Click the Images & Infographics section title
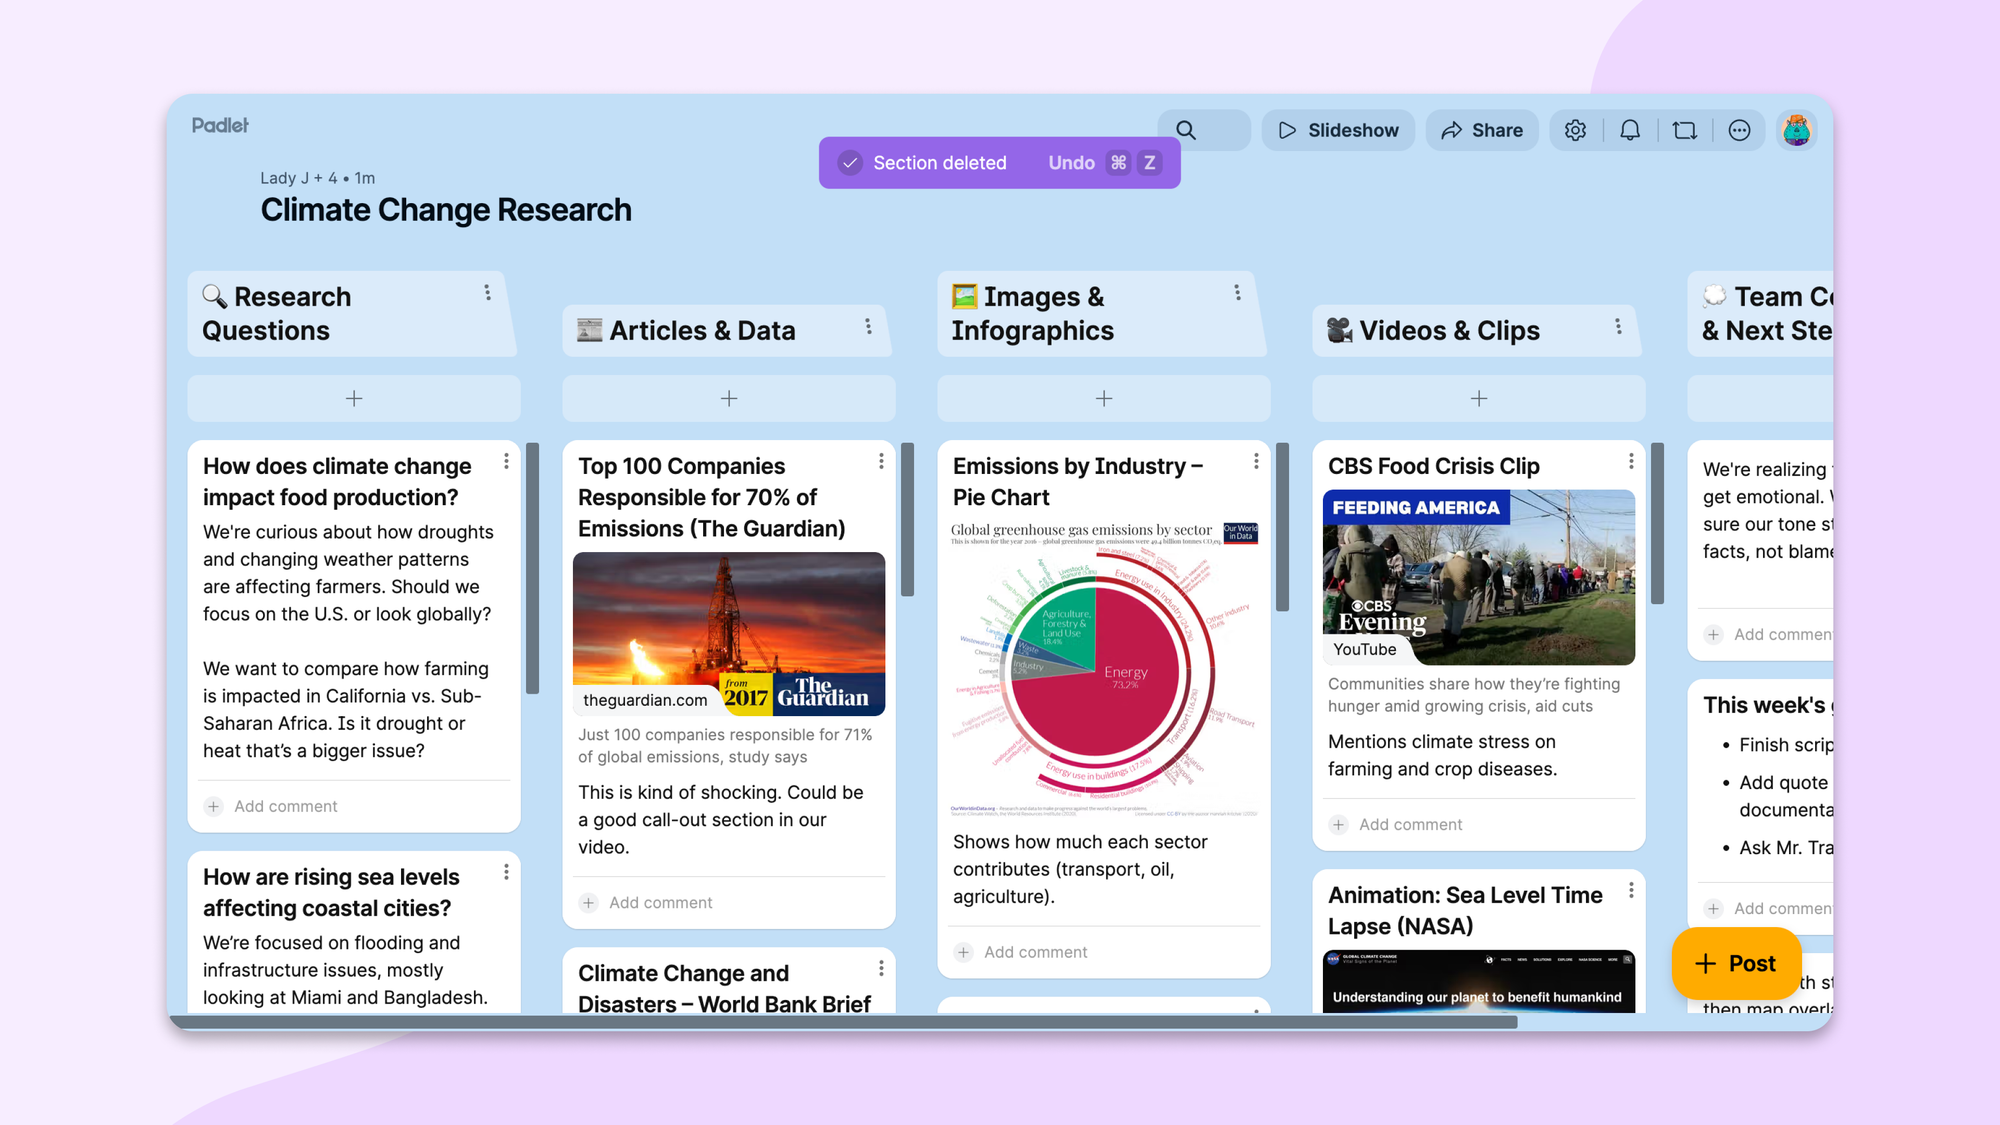The image size is (2000, 1125). pyautogui.click(x=1033, y=313)
